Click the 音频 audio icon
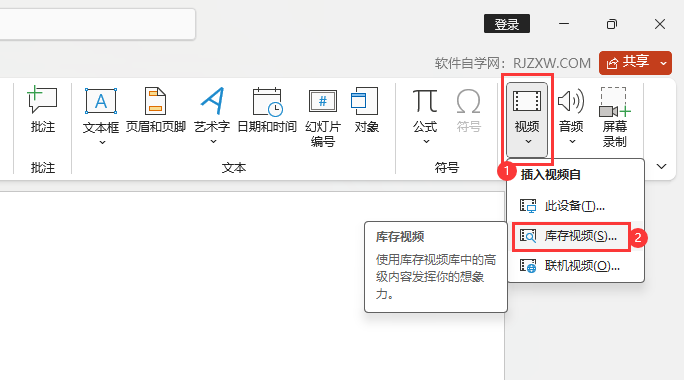The image size is (684, 380). [x=571, y=101]
